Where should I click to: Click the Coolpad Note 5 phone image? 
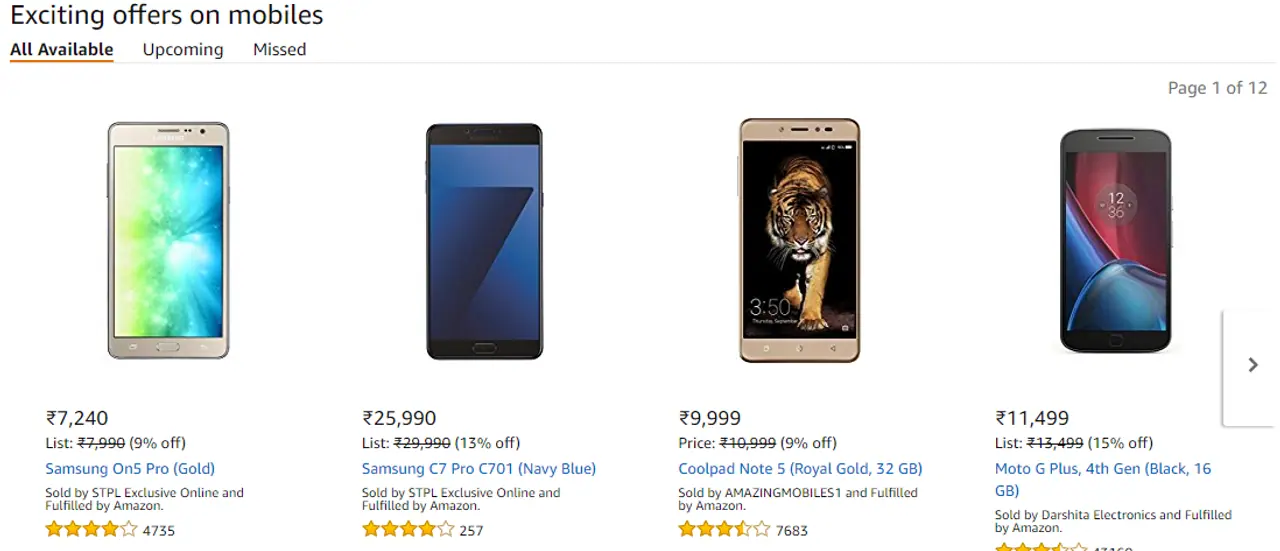(800, 240)
